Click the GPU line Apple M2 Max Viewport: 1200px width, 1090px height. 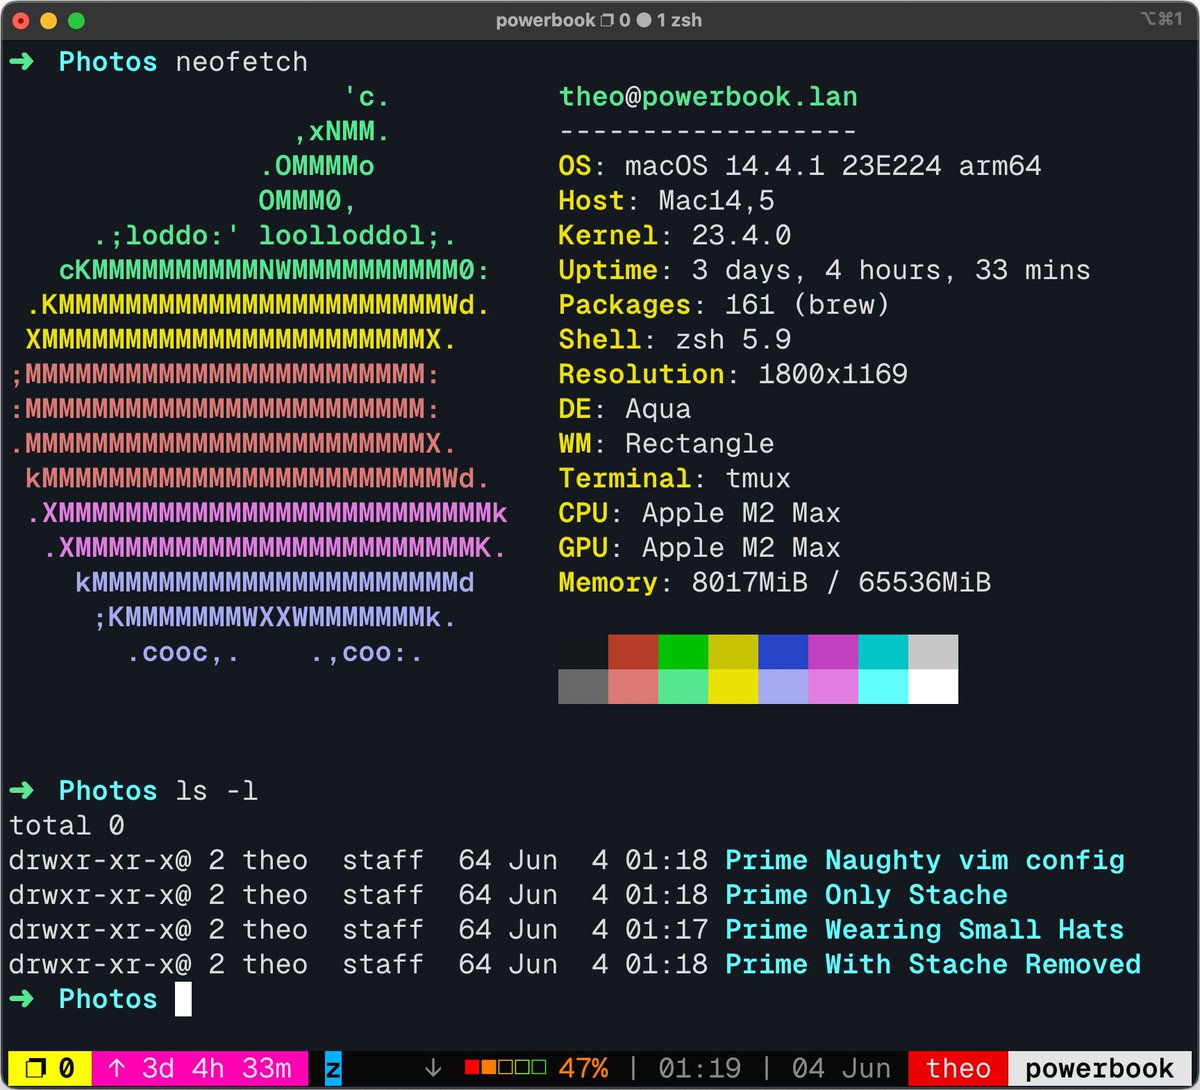click(700, 548)
